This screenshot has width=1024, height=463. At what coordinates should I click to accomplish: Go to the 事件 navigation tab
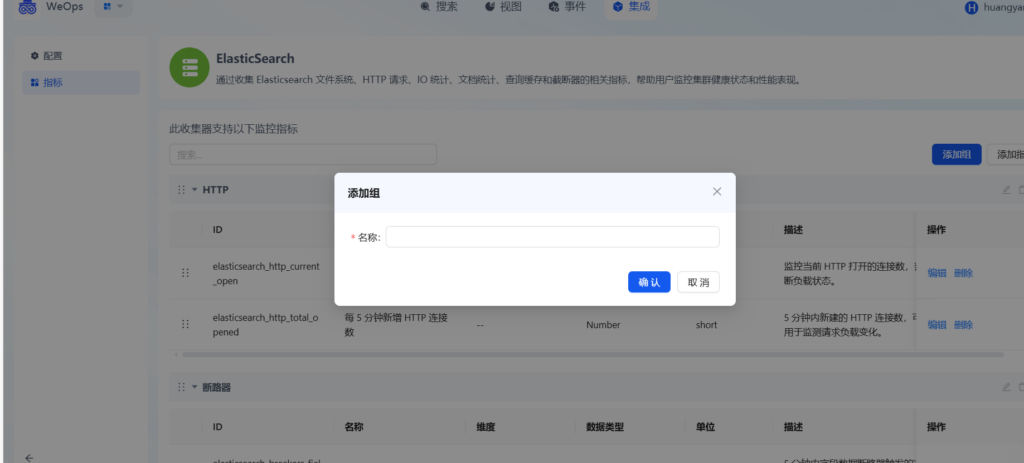point(567,7)
